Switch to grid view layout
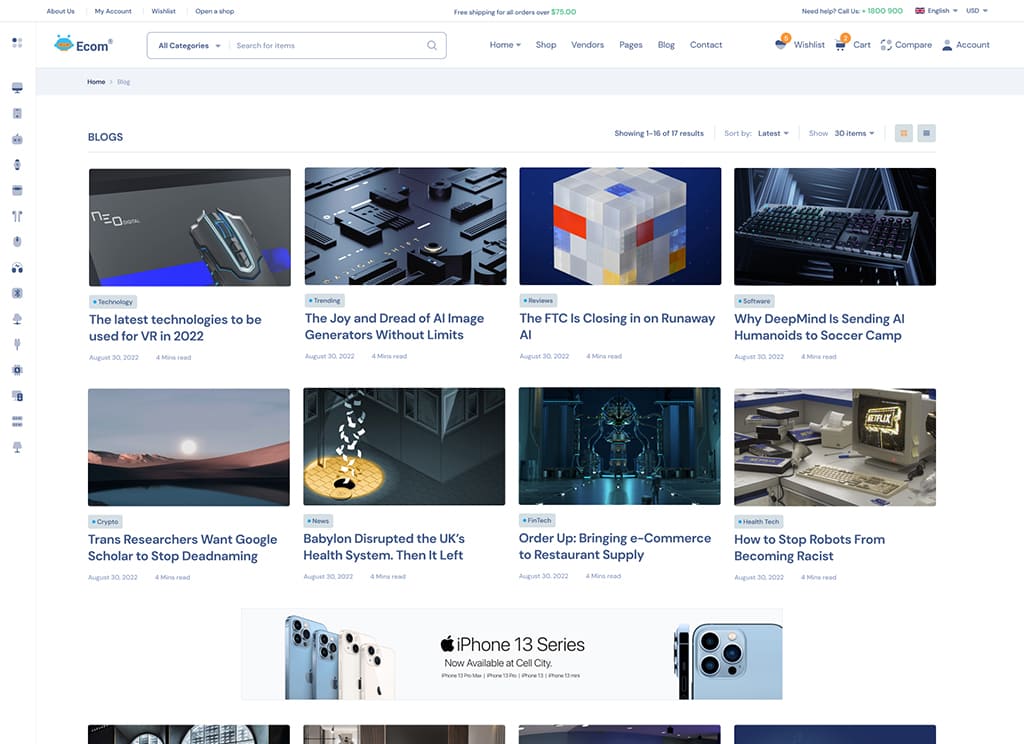 (903, 132)
